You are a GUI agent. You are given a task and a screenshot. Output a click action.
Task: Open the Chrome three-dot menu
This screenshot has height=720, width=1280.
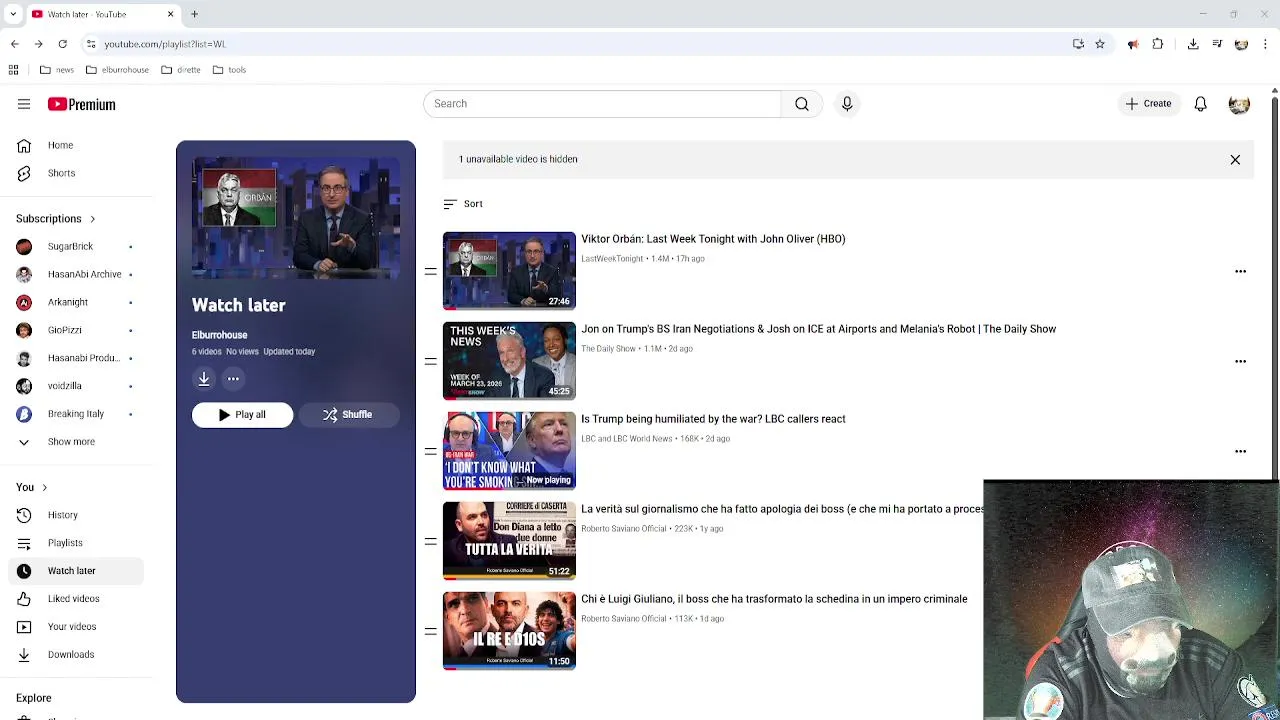pos(1266,44)
